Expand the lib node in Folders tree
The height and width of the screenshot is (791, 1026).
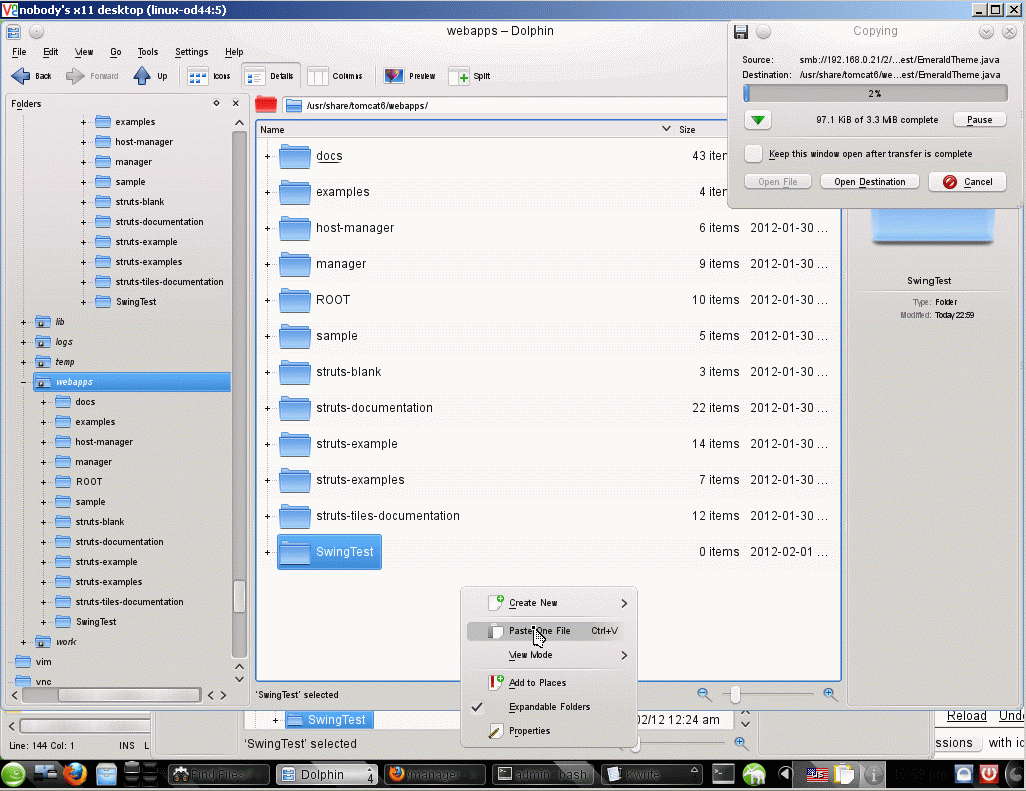pyautogui.click(x=24, y=323)
